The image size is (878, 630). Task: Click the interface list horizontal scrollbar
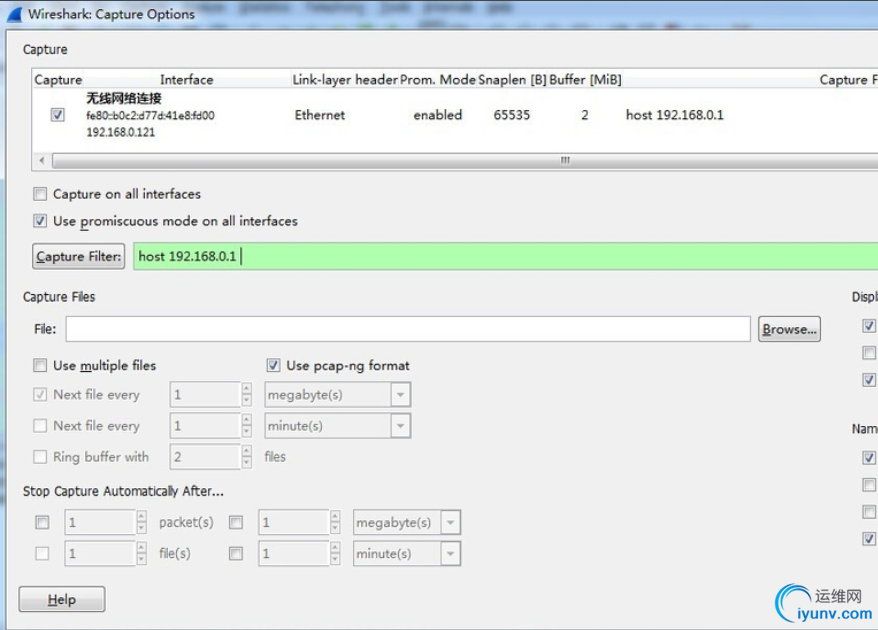tap(465, 161)
